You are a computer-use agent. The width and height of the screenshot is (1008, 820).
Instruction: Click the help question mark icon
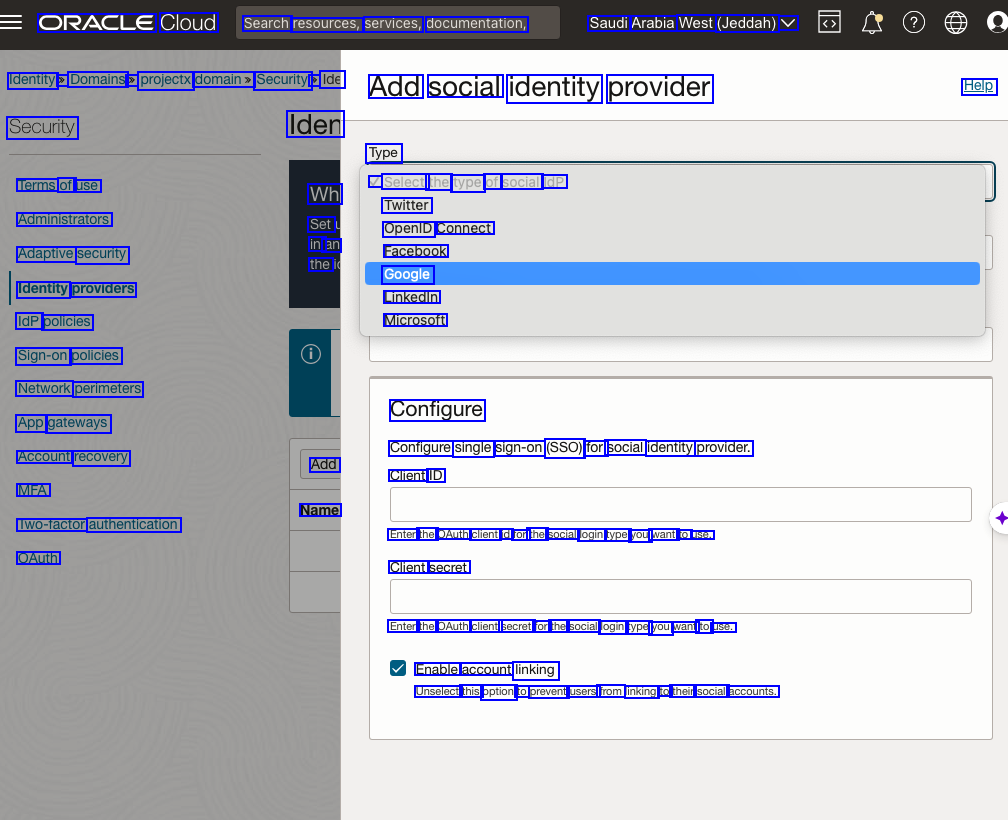(x=914, y=23)
